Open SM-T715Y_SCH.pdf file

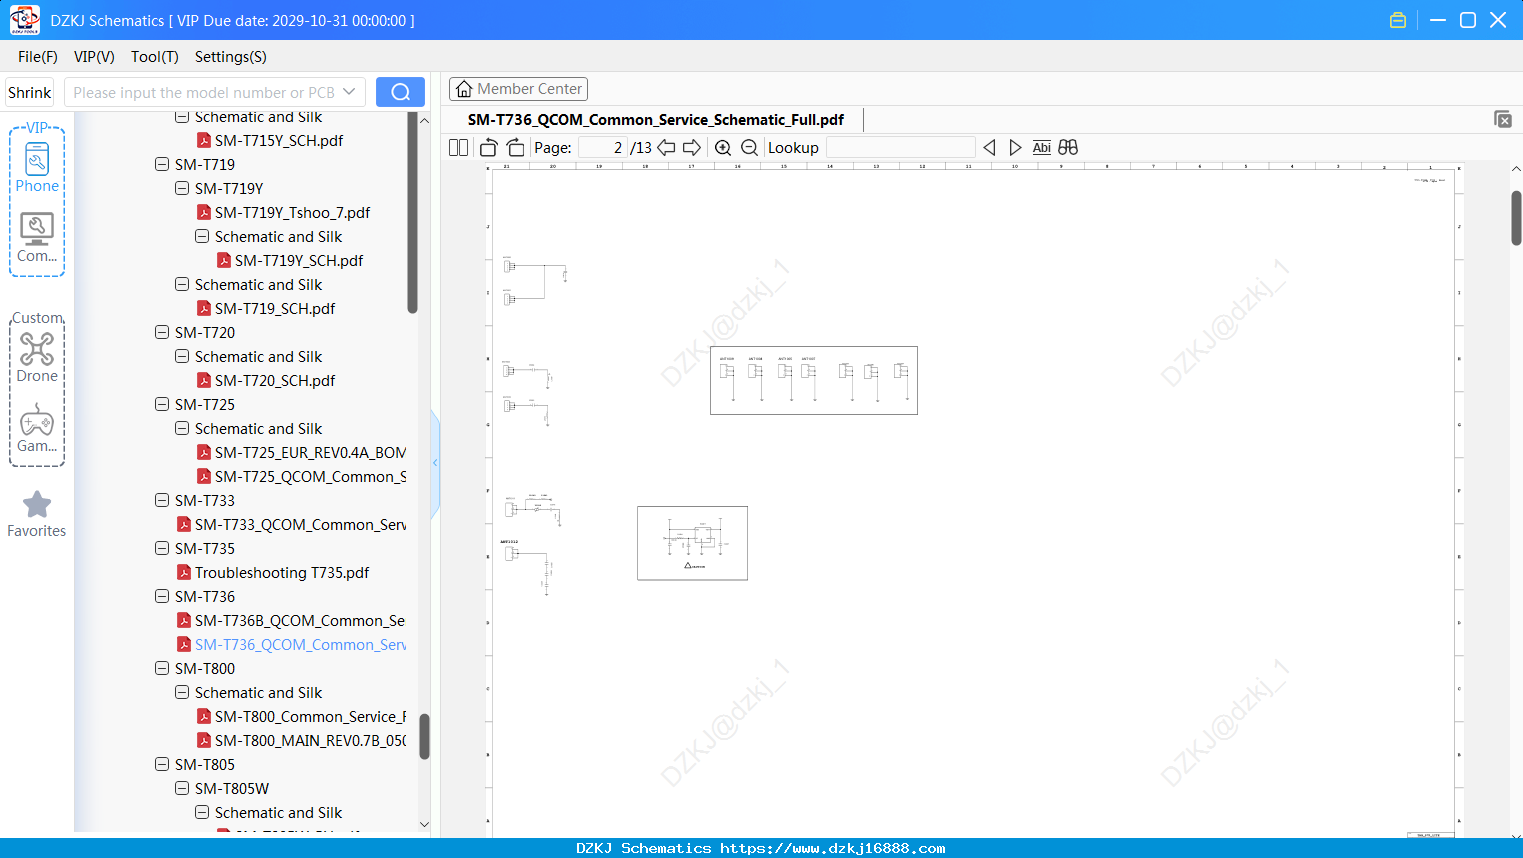point(279,140)
